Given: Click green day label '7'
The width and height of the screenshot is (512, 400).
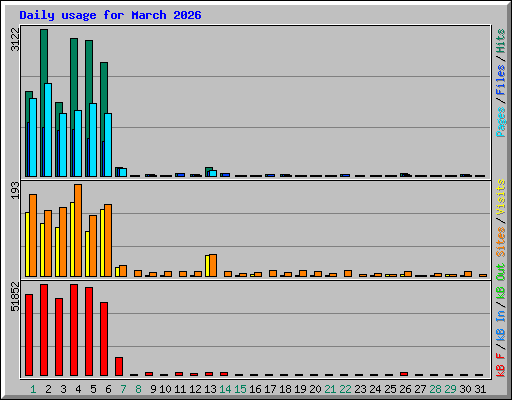Looking at the screenshot, I should [123, 389].
